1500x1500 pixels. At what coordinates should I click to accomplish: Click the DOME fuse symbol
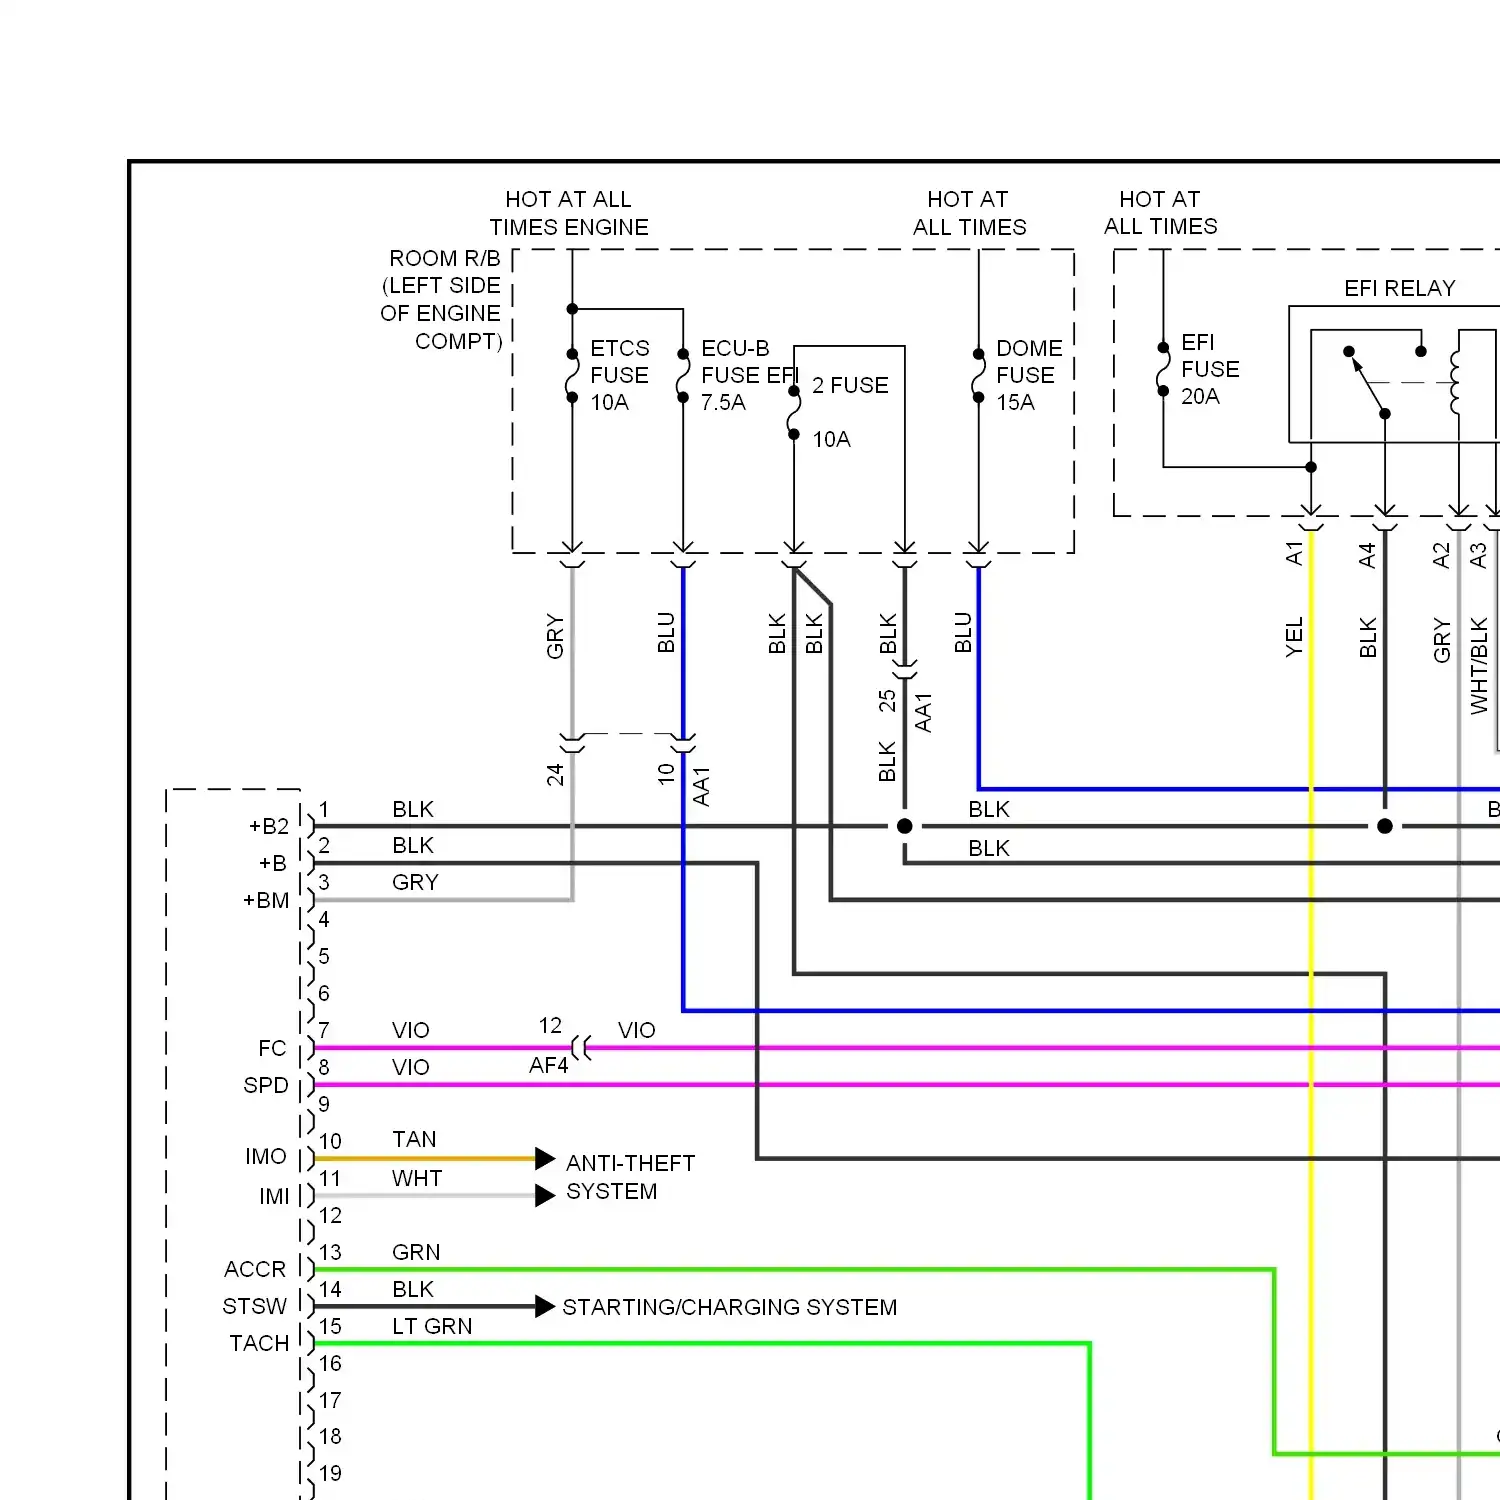point(978,375)
